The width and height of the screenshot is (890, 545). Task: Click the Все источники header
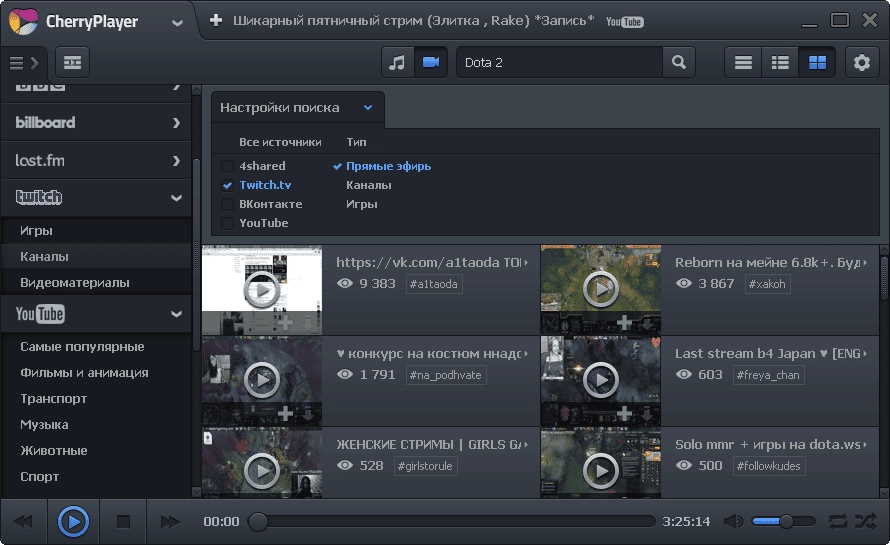[x=280, y=142]
